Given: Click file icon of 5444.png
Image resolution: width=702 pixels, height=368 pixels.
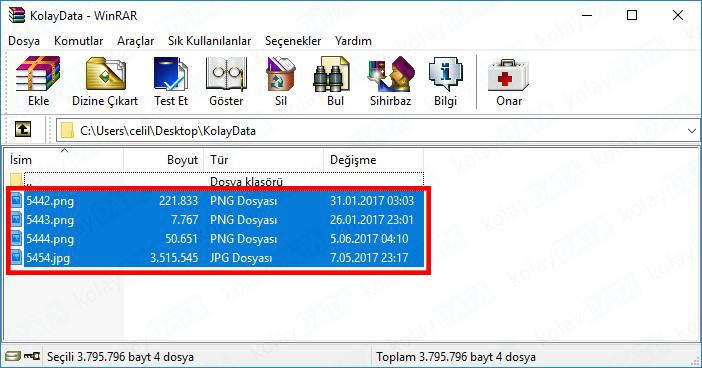Looking at the screenshot, I should tap(17, 239).
